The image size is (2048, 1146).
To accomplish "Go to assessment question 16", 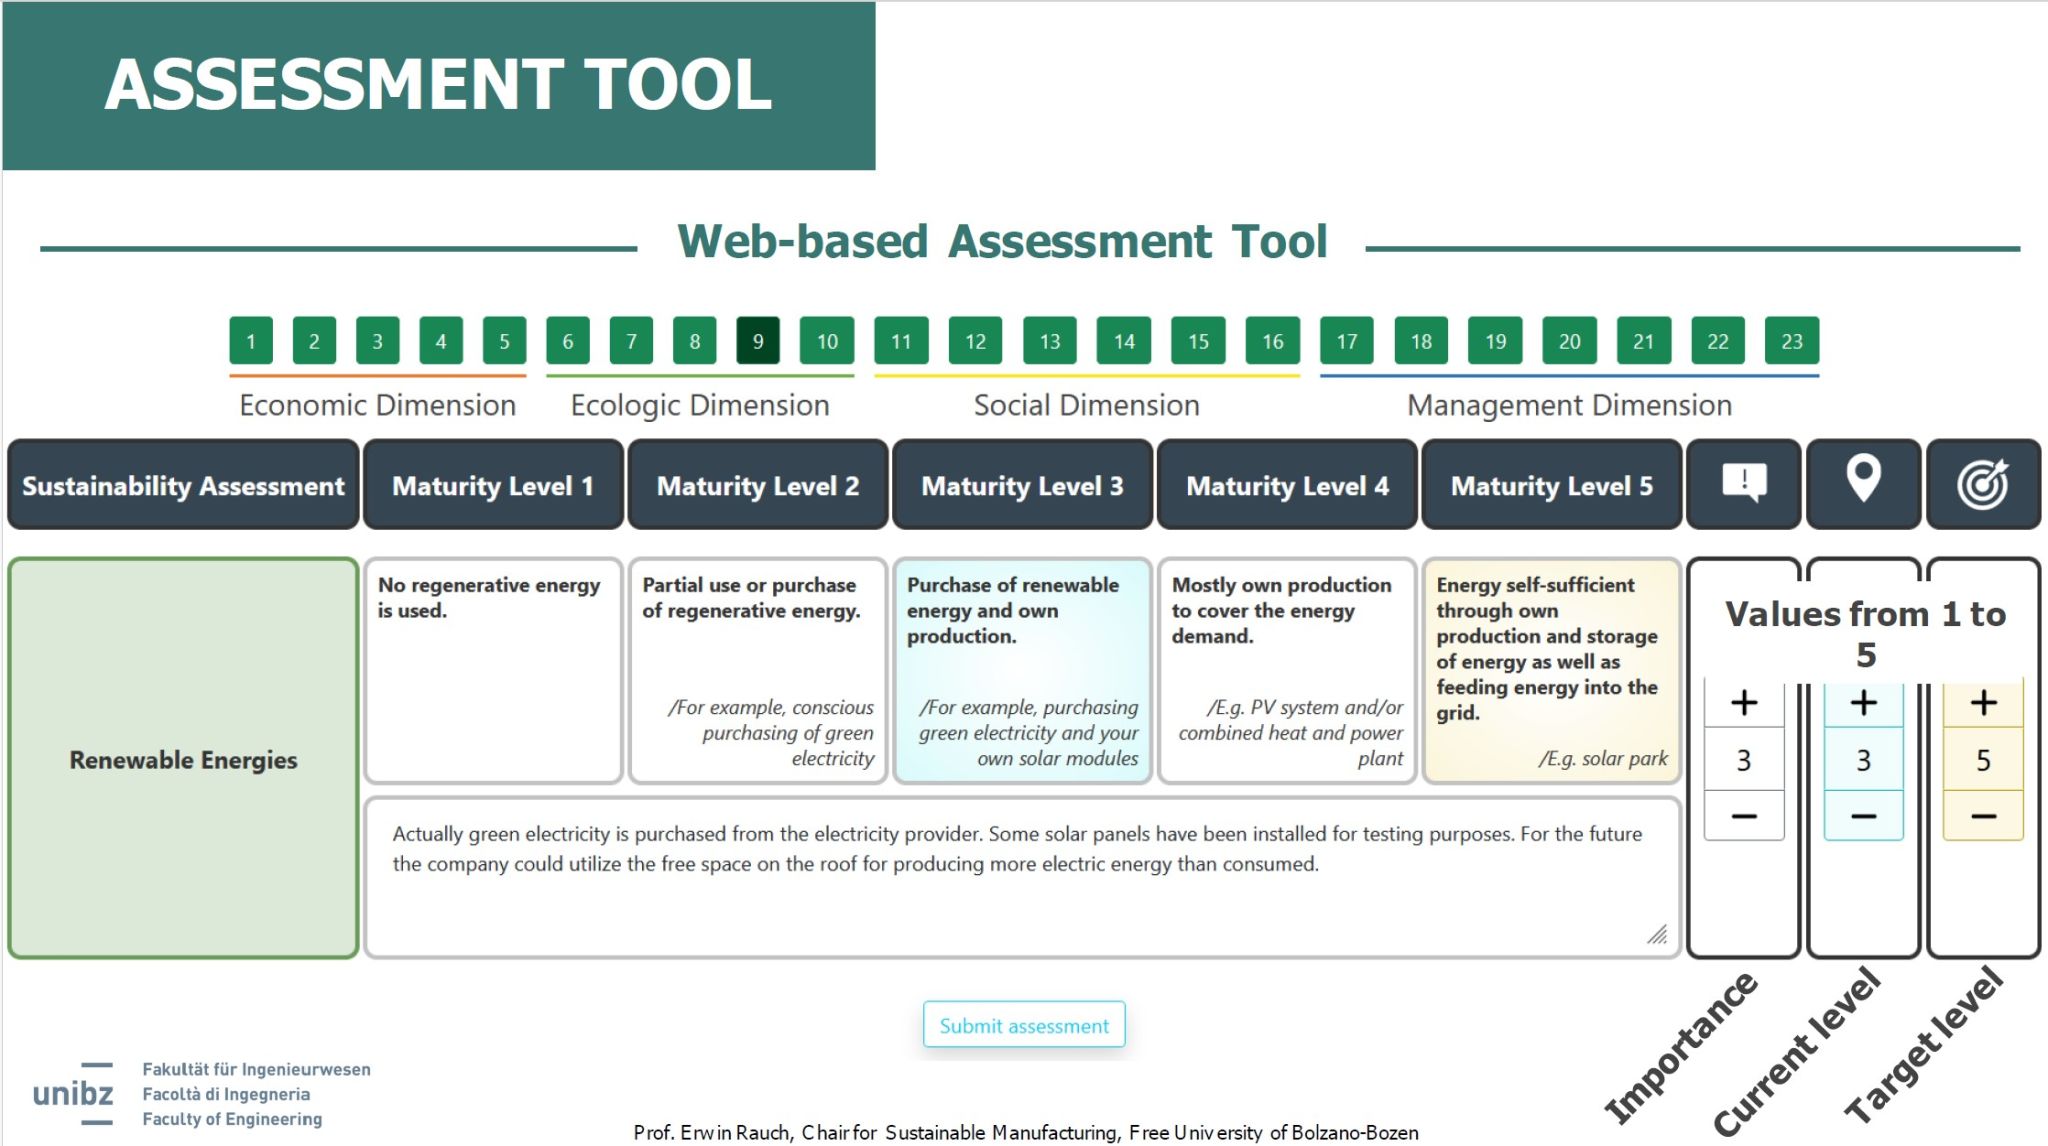I will tap(1273, 341).
